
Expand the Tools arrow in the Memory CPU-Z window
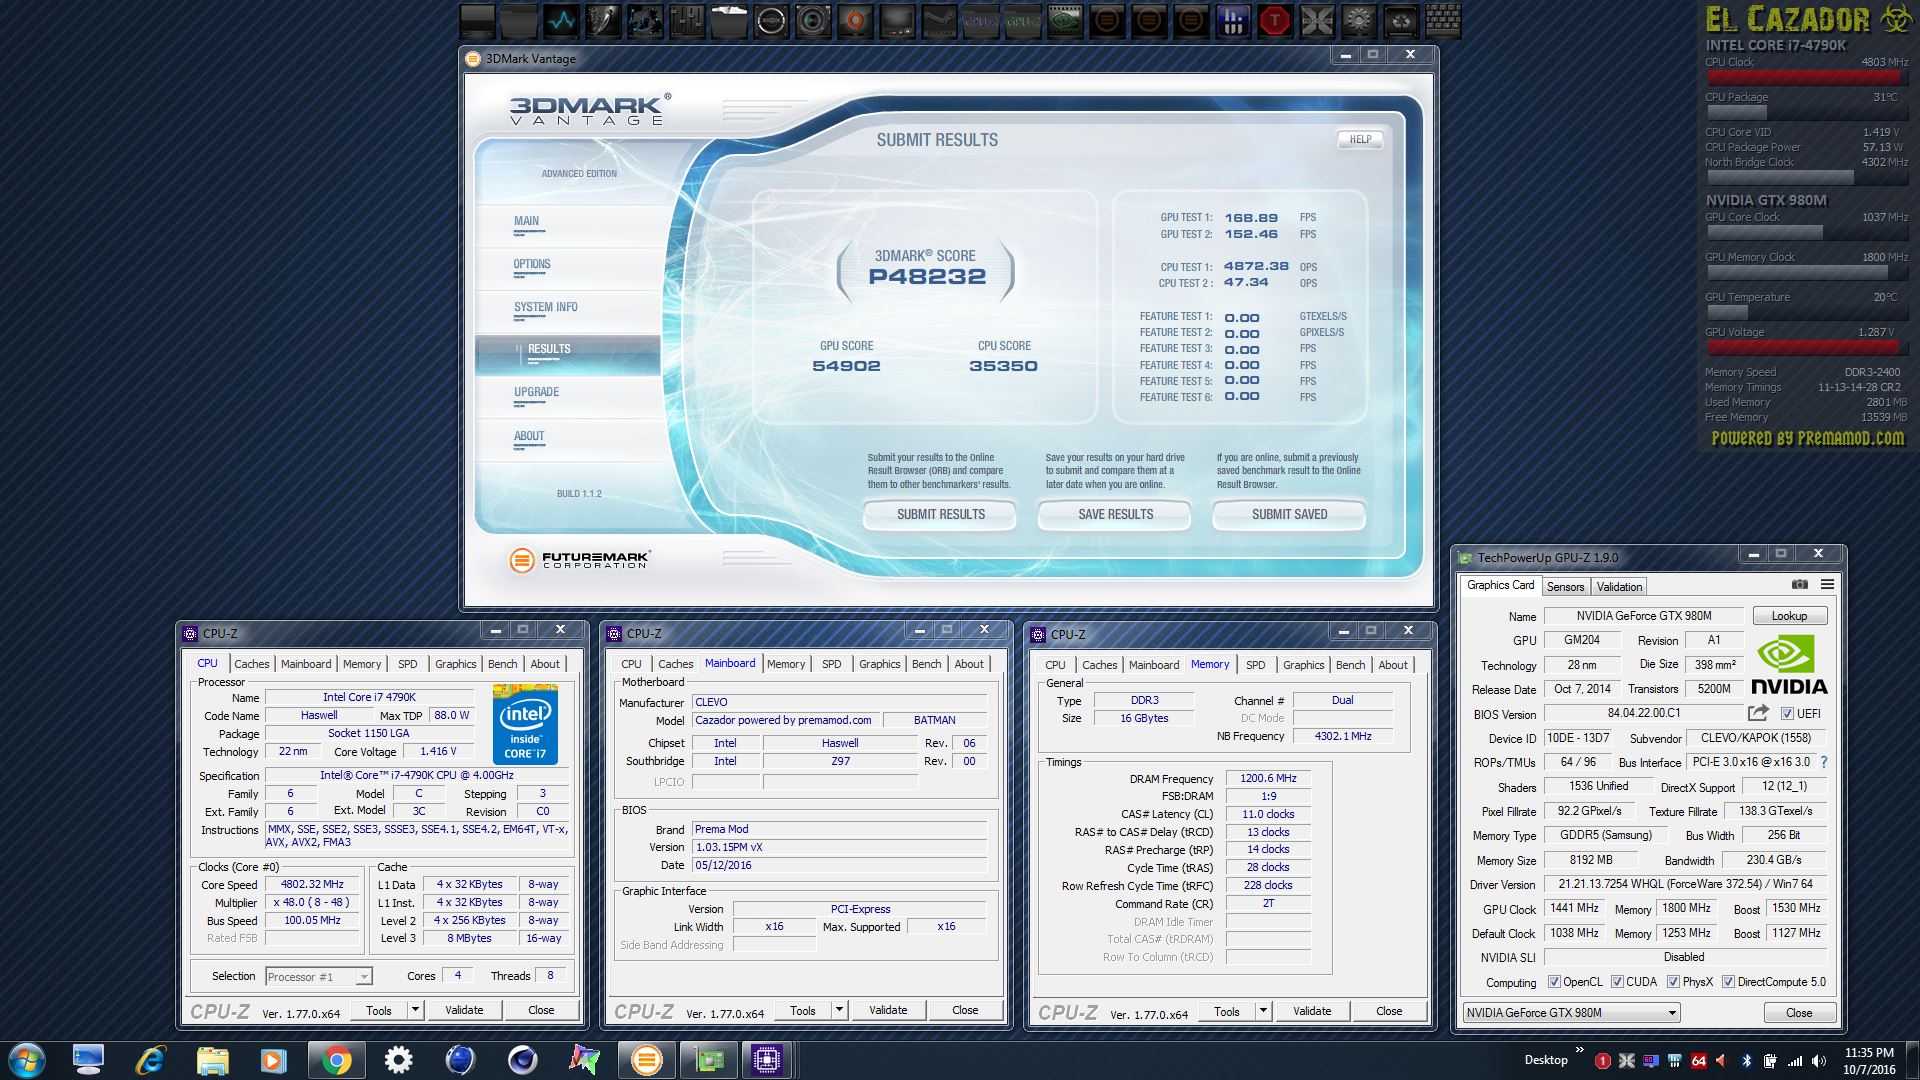pyautogui.click(x=1263, y=1011)
